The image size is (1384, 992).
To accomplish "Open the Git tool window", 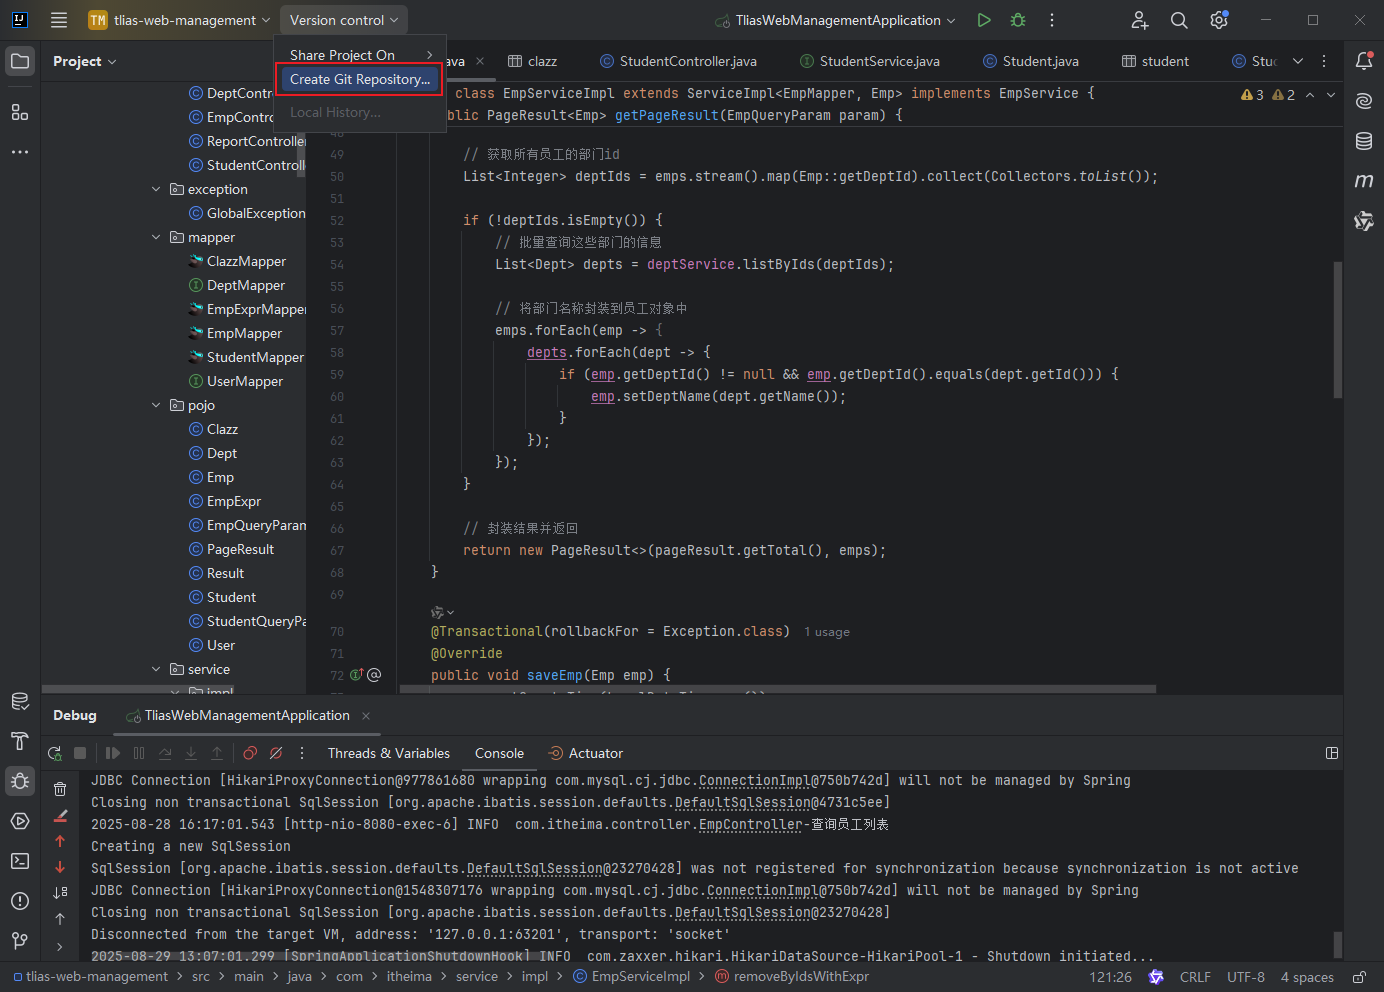I will tap(20, 941).
